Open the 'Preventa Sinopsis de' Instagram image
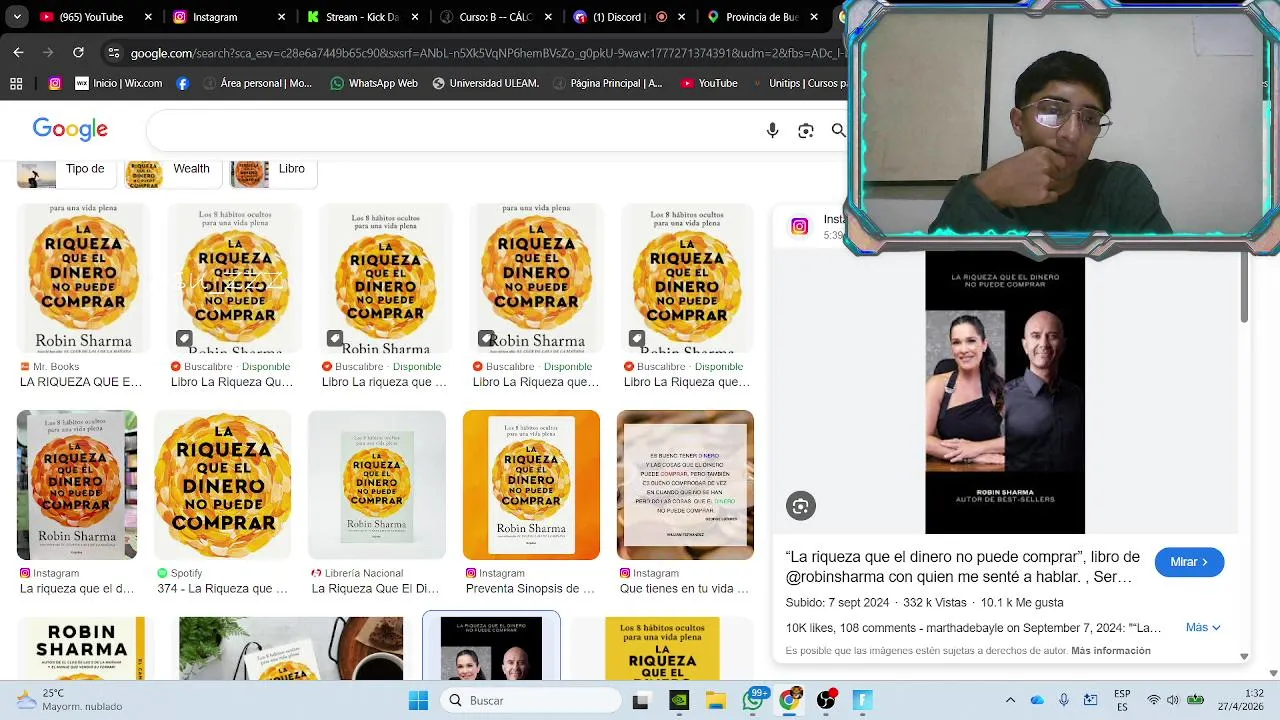Screen dimensions: 1280x720 pos(531,484)
